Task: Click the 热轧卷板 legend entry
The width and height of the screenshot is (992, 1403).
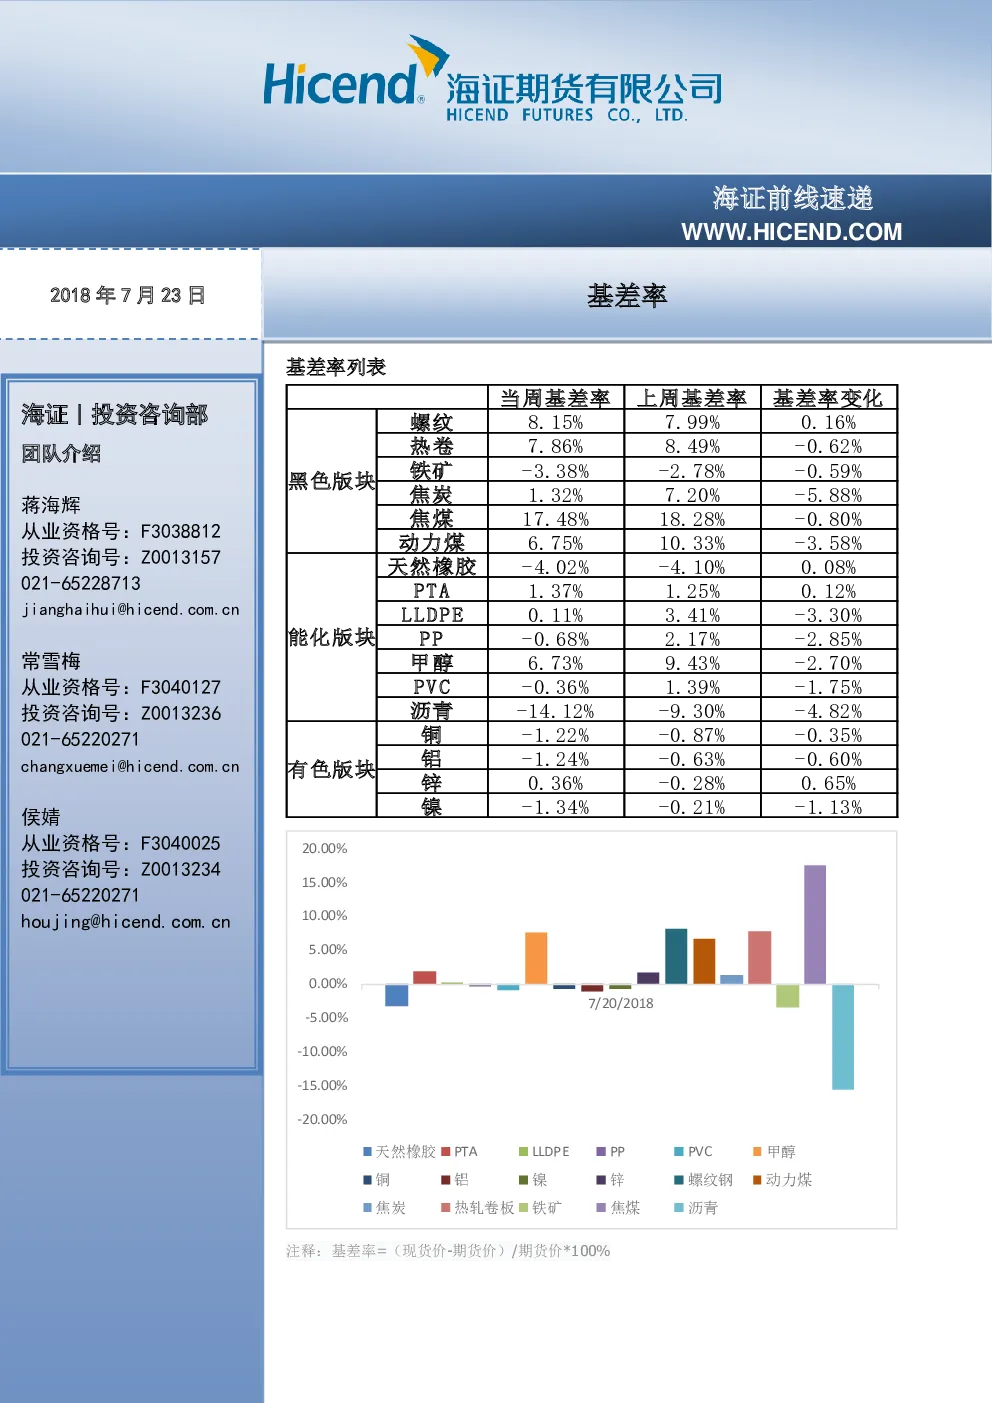Action: click(478, 1208)
